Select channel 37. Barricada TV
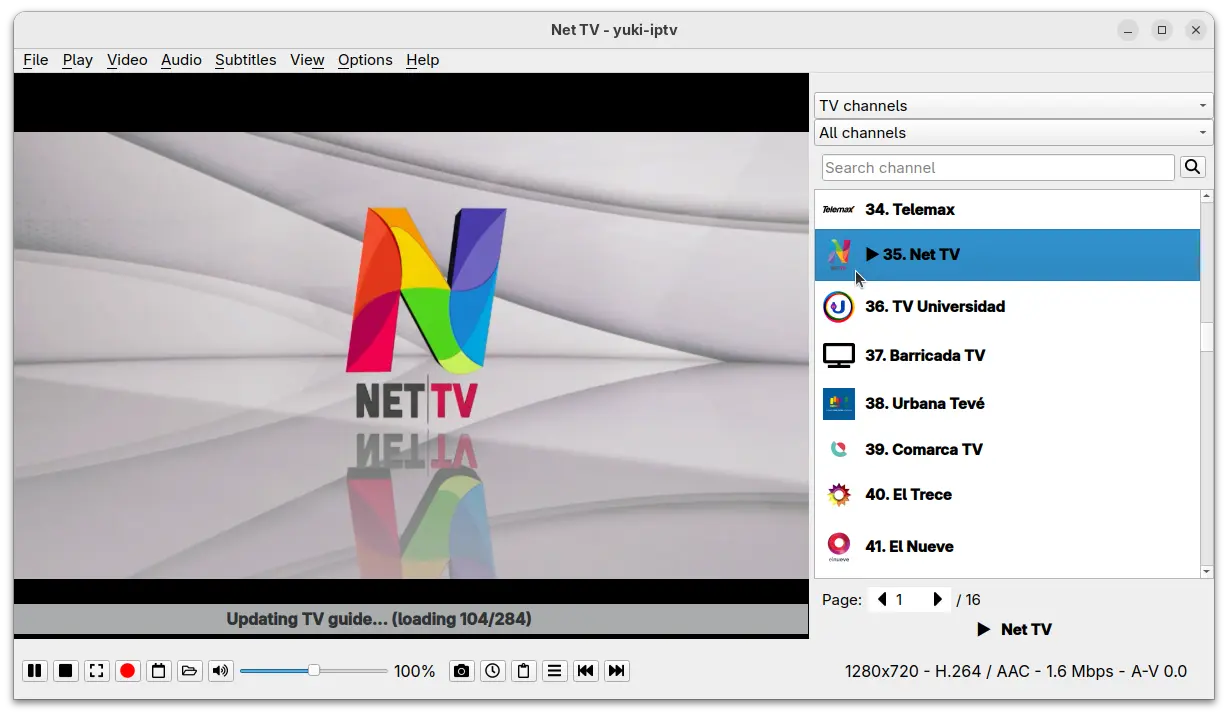The image size is (1228, 716). (x=1007, y=355)
